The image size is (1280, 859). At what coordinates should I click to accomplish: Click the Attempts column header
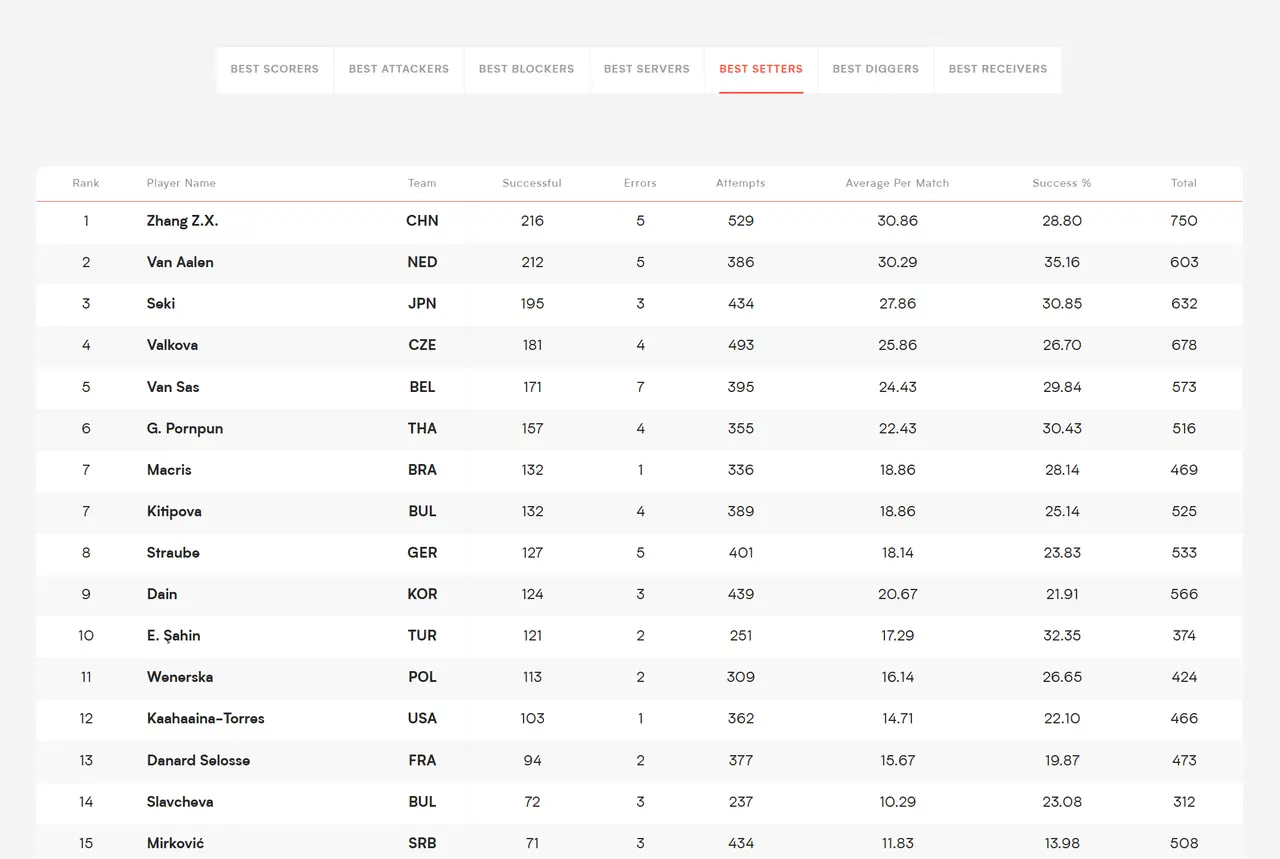[741, 183]
